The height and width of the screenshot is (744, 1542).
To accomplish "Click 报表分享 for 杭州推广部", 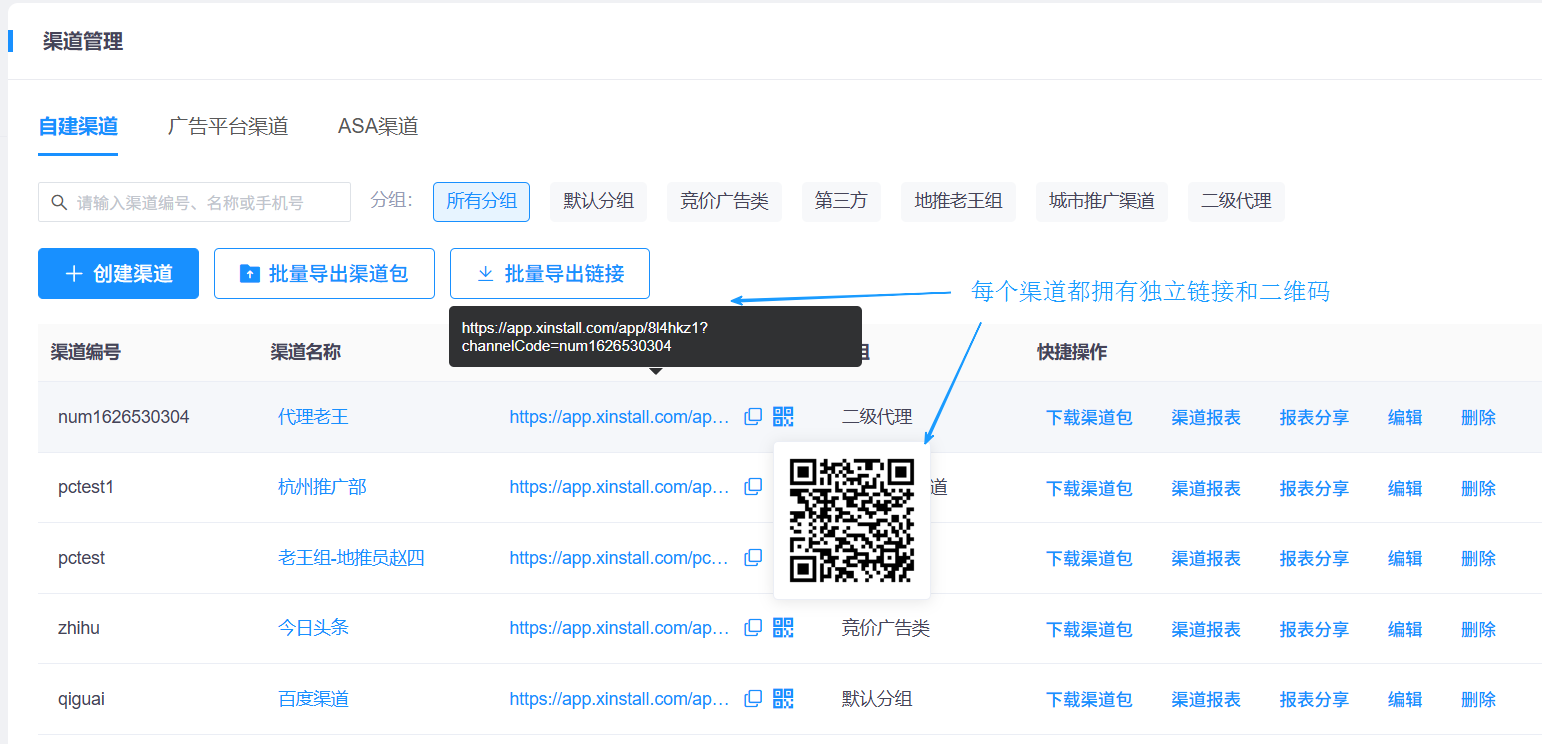I will pos(1314,488).
